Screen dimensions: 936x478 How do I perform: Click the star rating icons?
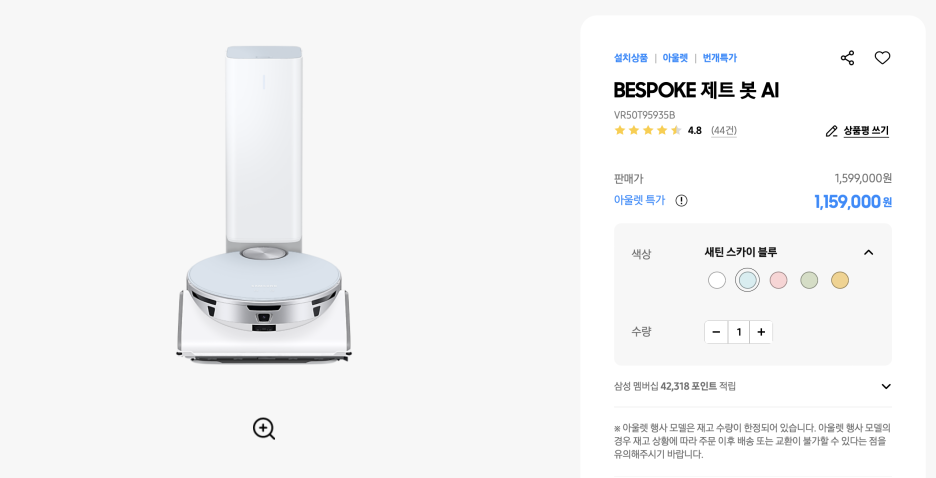pyautogui.click(x=648, y=130)
